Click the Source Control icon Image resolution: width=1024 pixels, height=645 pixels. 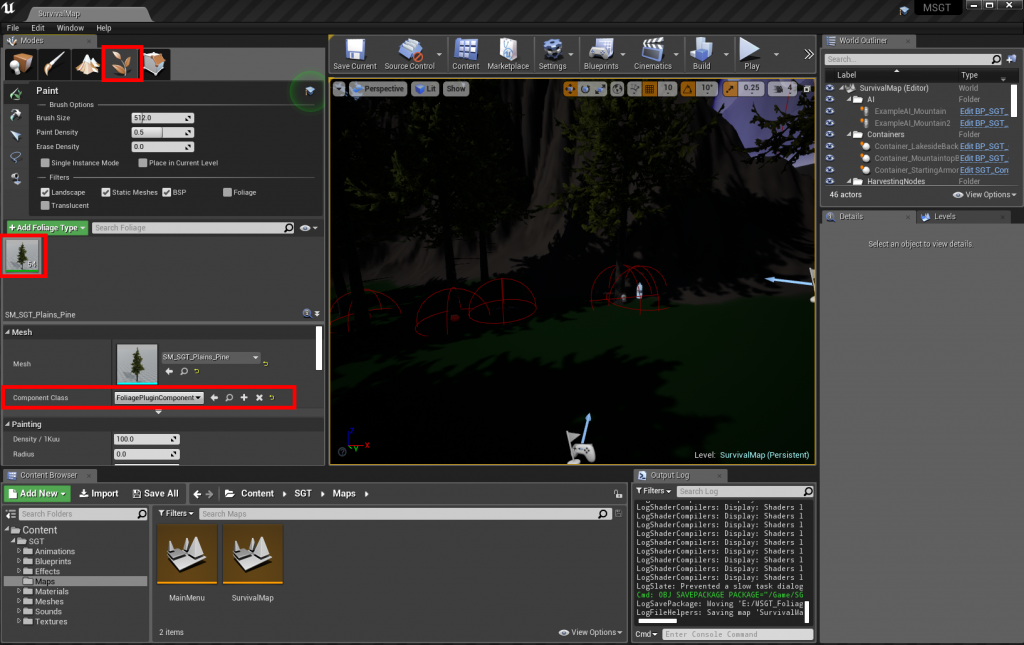[410, 54]
